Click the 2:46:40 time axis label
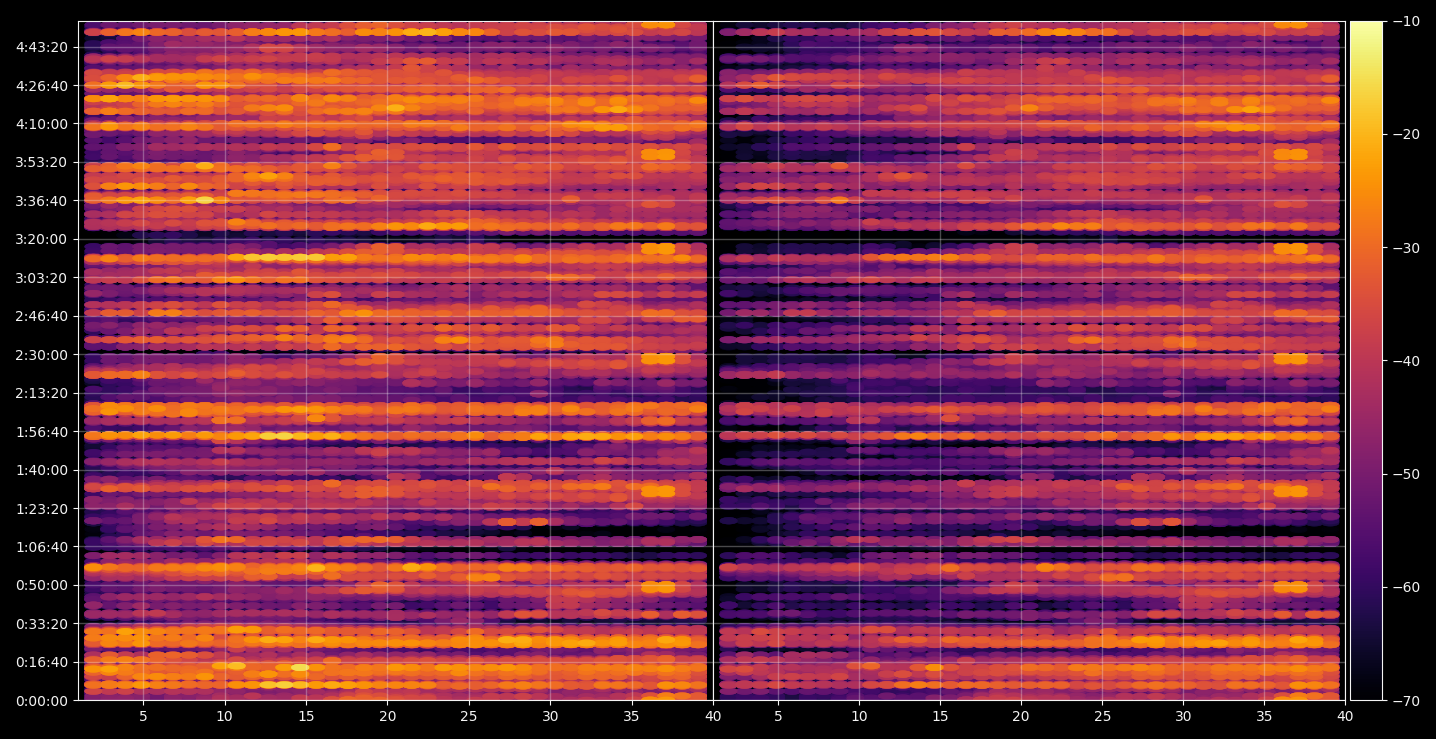Screen dimensions: 1436x739 coord(42,316)
